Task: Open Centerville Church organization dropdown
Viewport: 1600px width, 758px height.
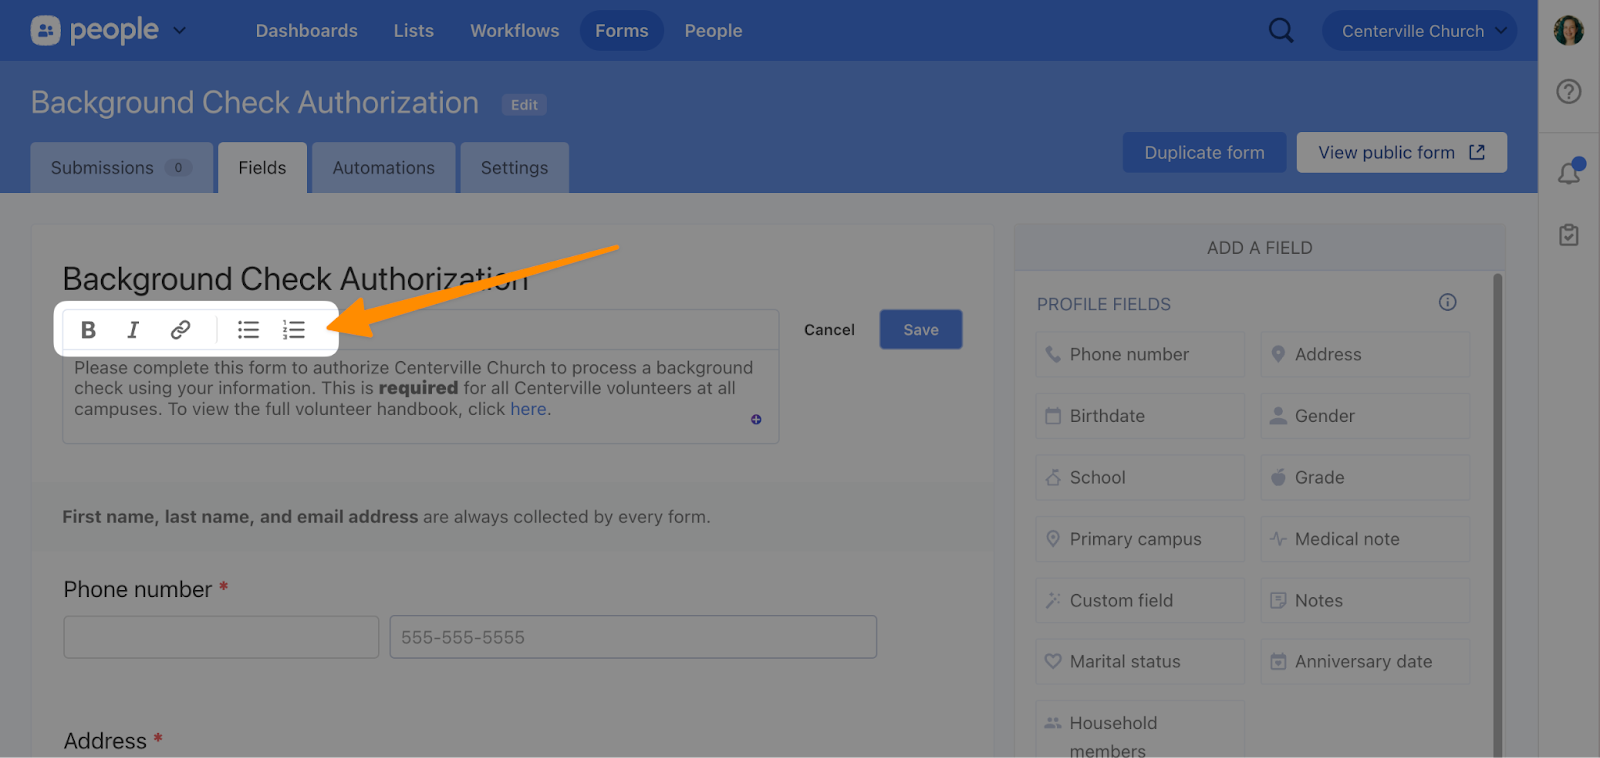Action: [x=1419, y=31]
